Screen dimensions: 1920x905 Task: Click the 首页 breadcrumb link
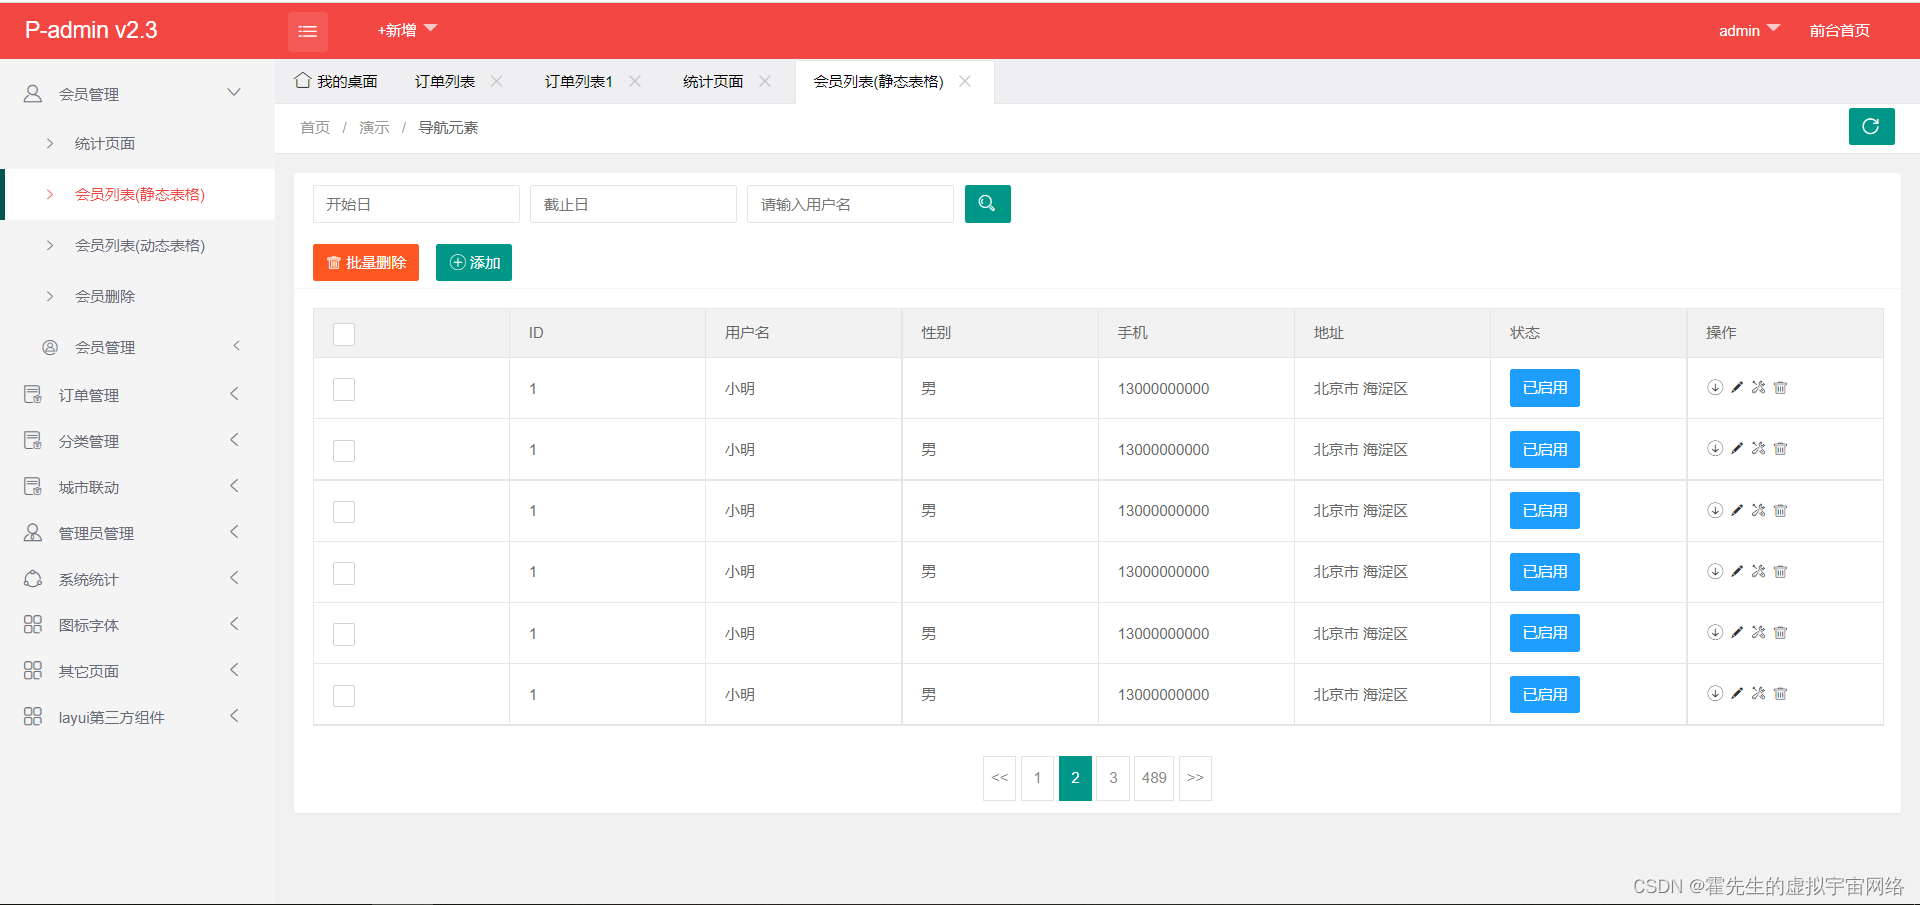tap(313, 127)
